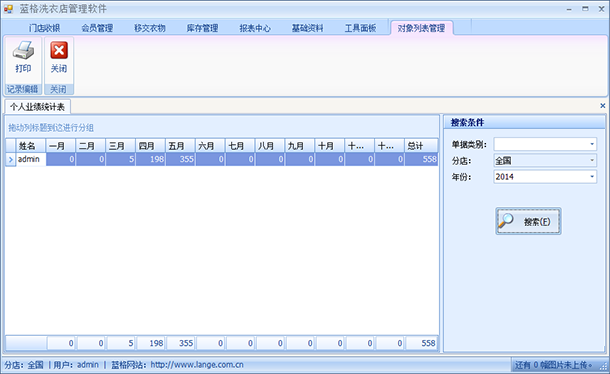Image resolution: width=610 pixels, height=374 pixels.
Task: Sort by the 十月 column header
Action: [330, 146]
